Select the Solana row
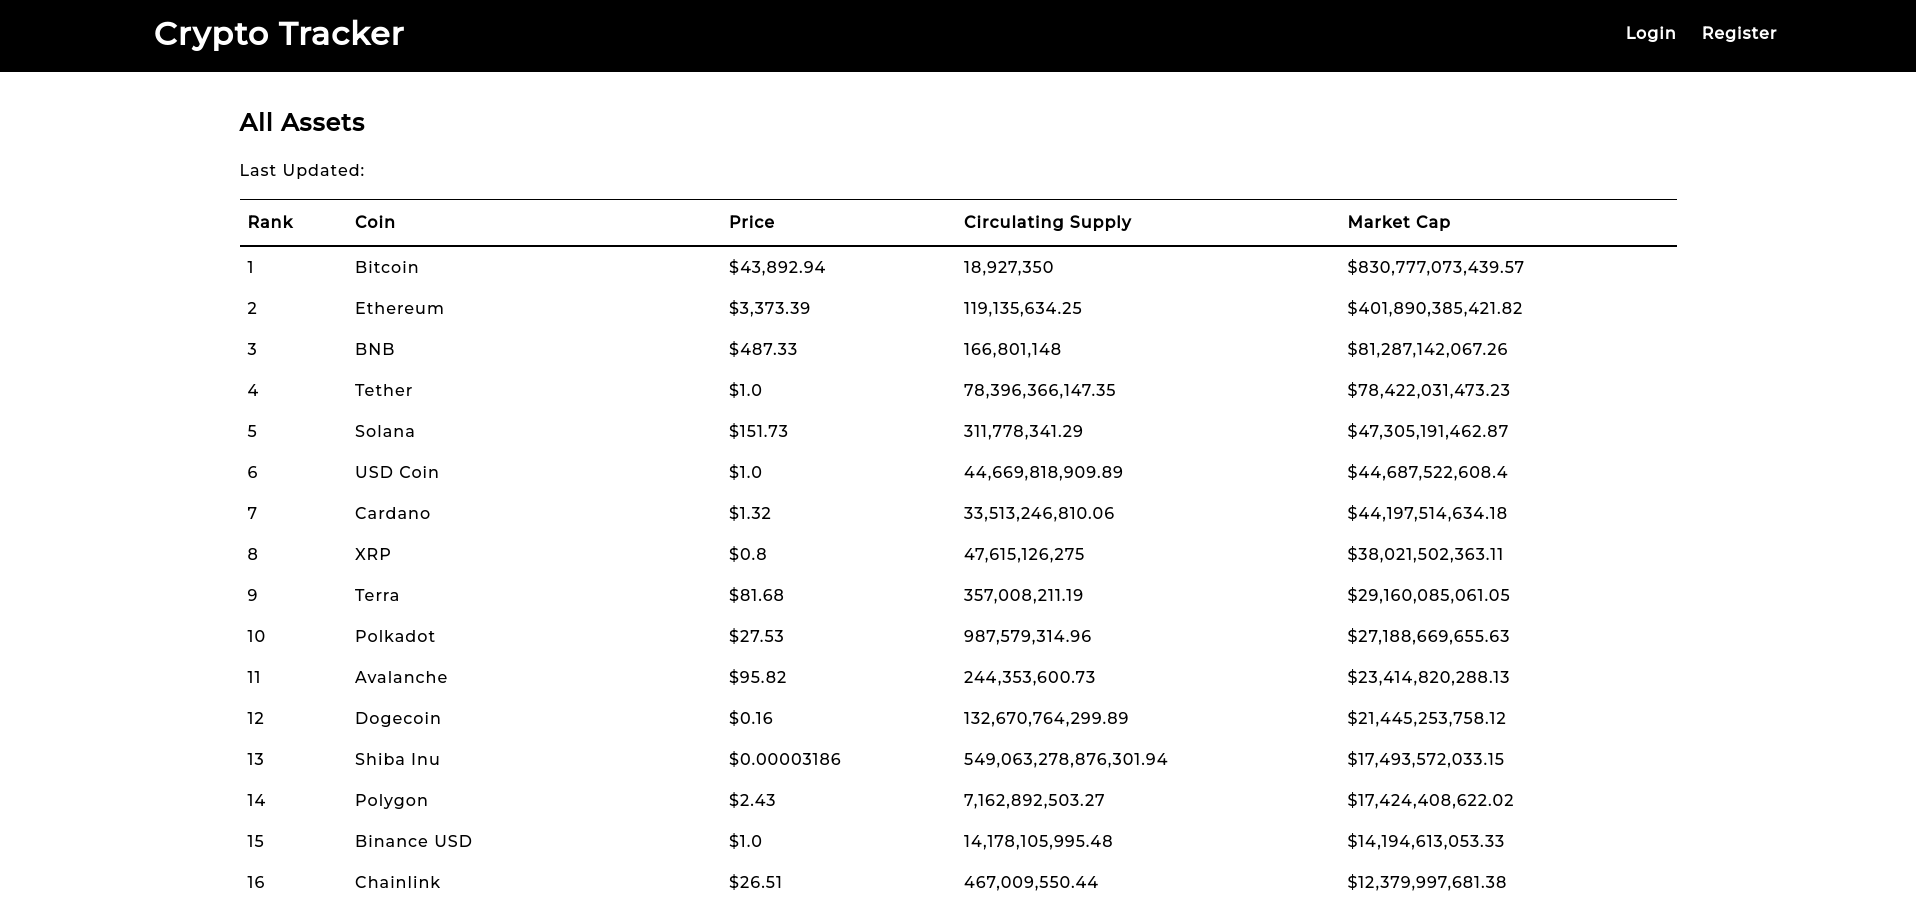 pyautogui.click(x=385, y=431)
